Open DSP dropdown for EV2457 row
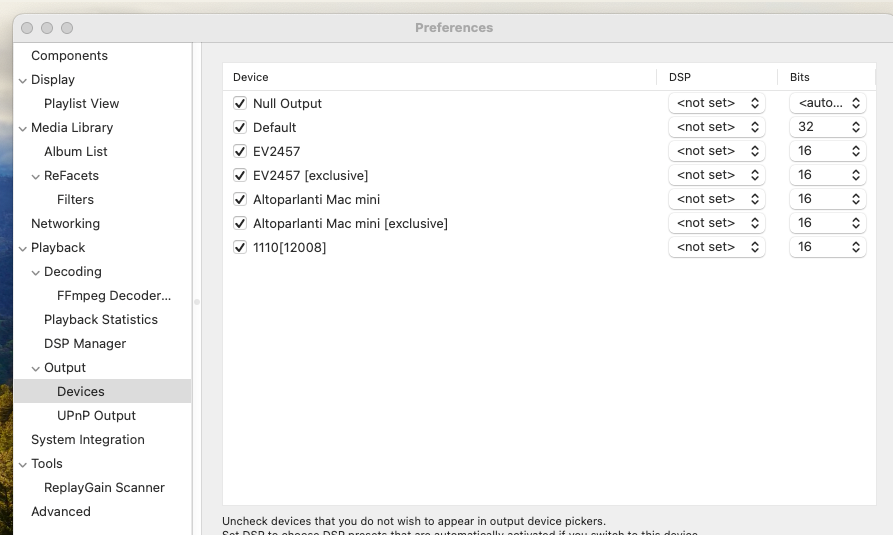The image size is (893, 535). click(716, 150)
